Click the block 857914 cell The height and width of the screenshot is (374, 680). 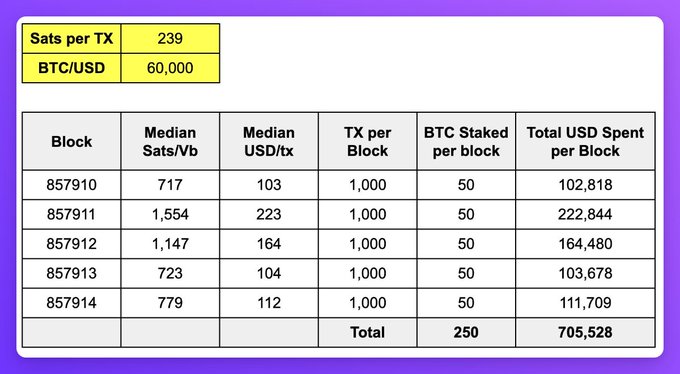click(72, 303)
